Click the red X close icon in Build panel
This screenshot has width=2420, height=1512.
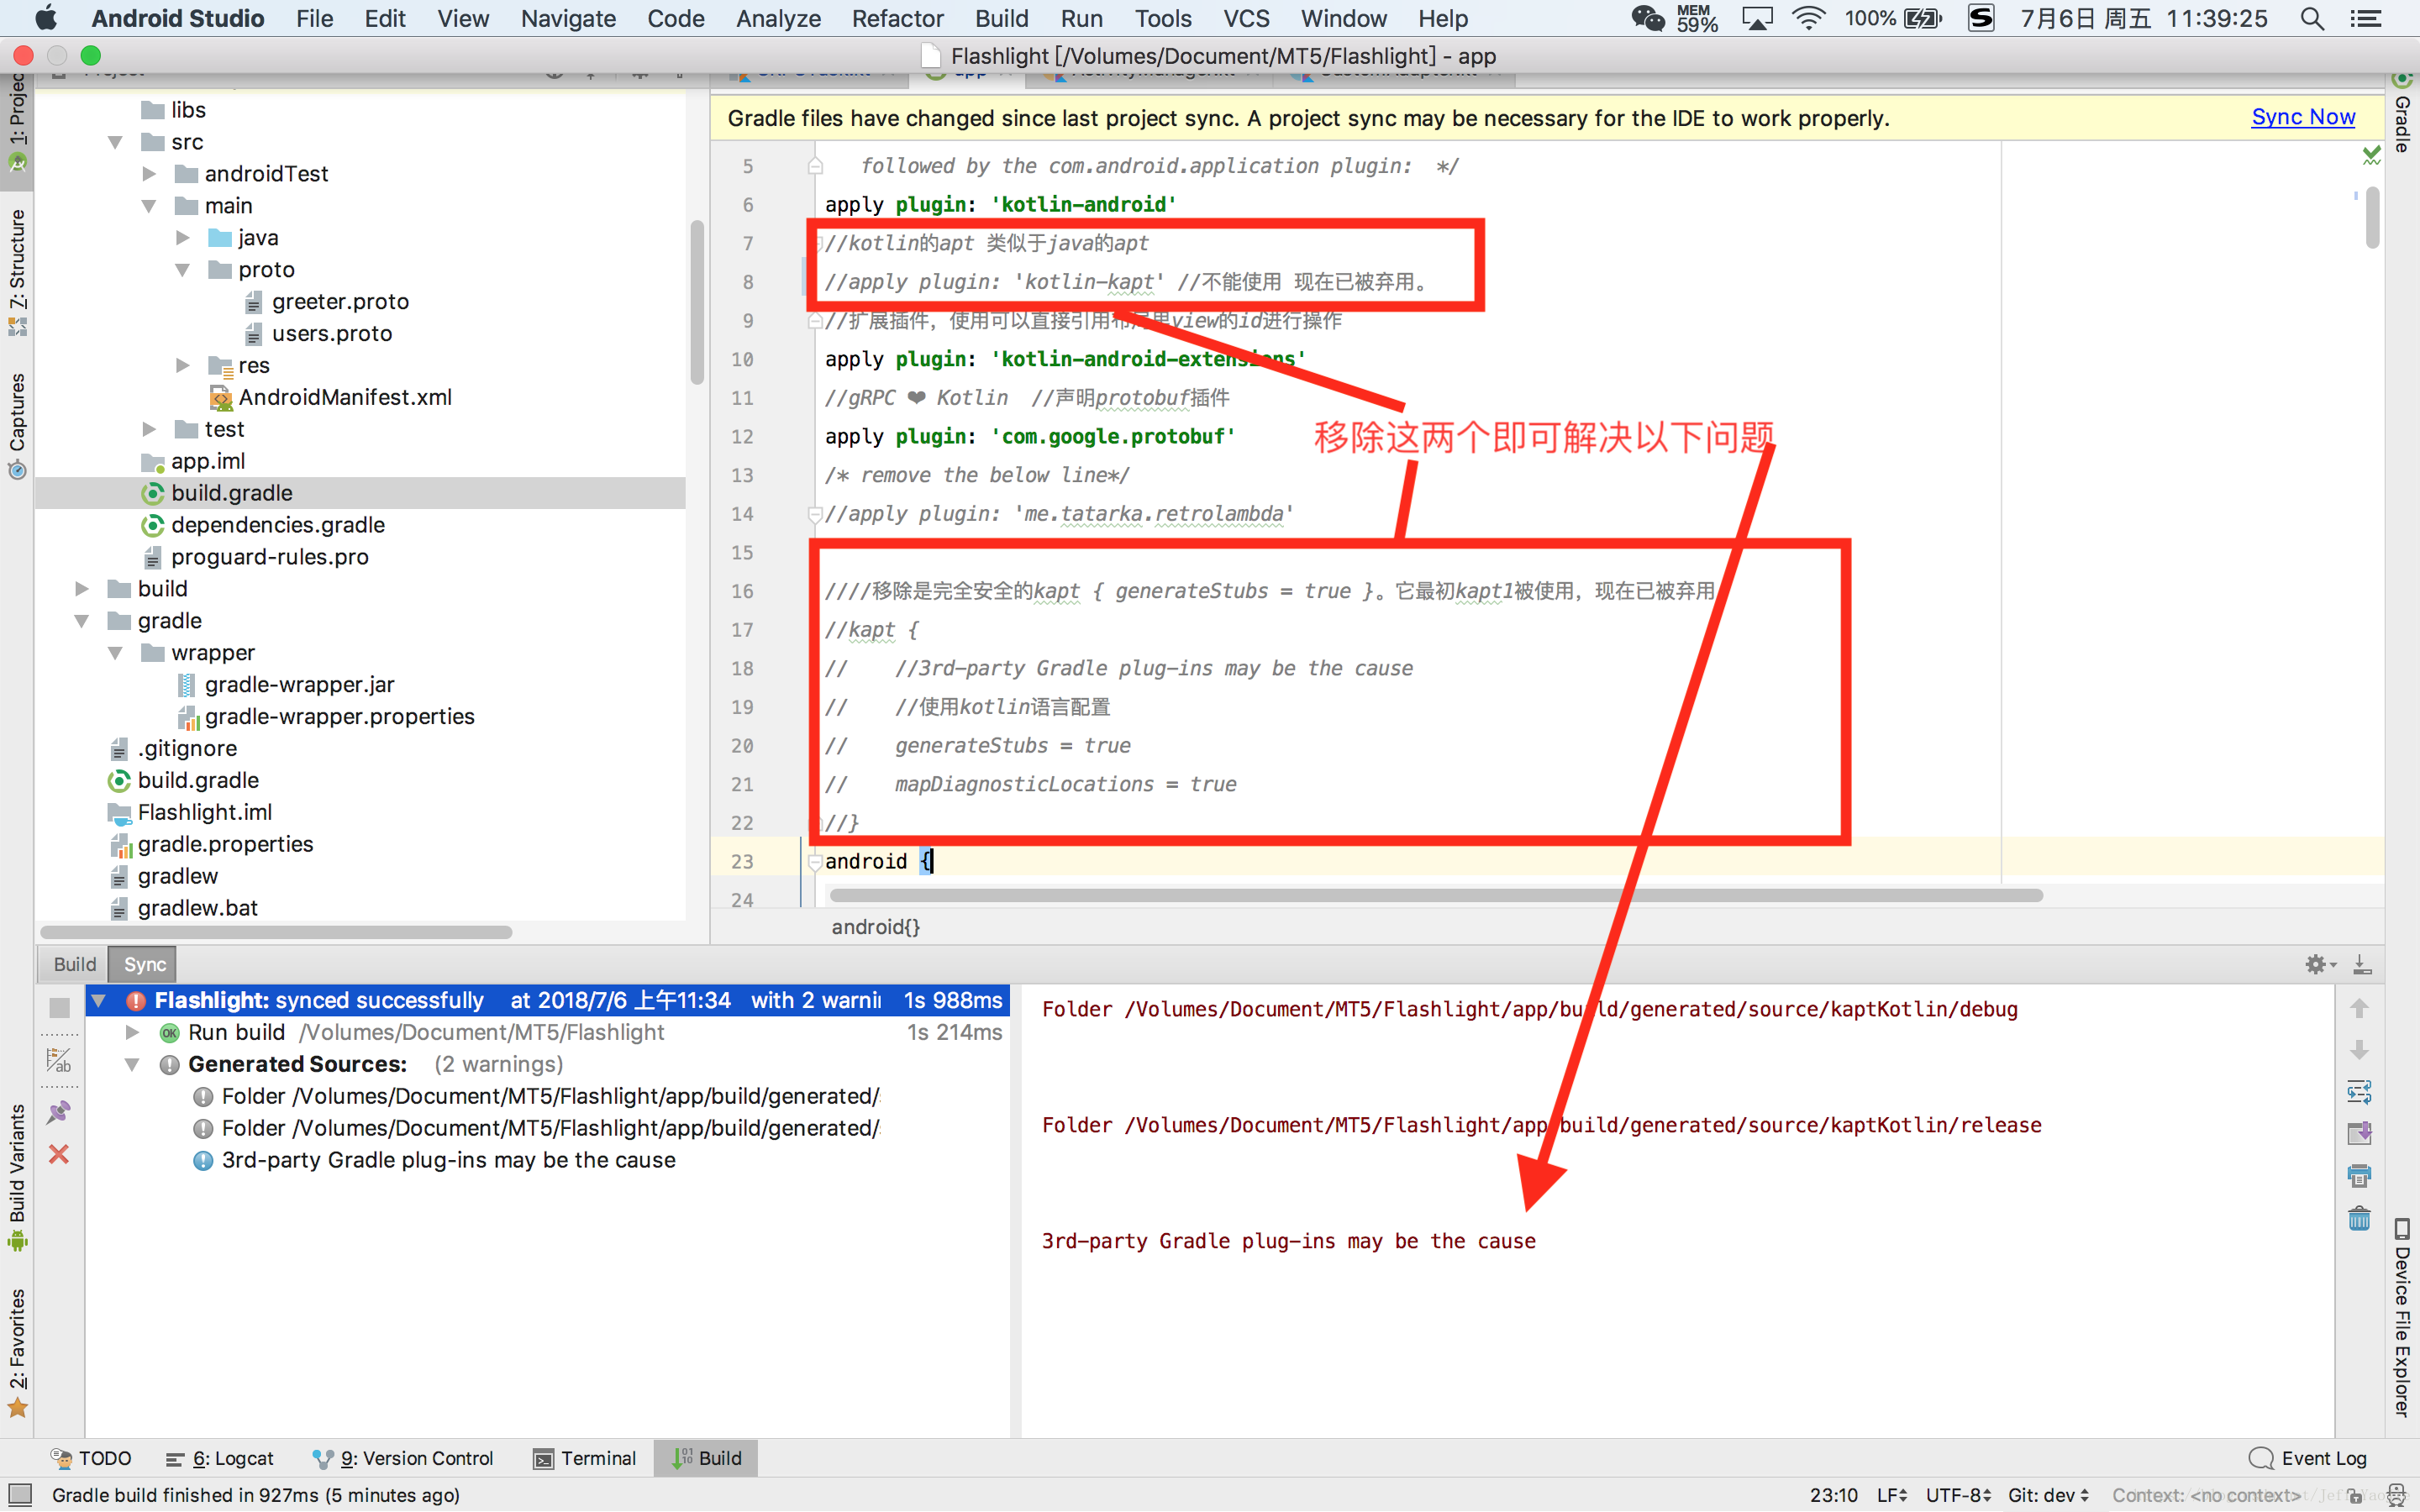(59, 1154)
